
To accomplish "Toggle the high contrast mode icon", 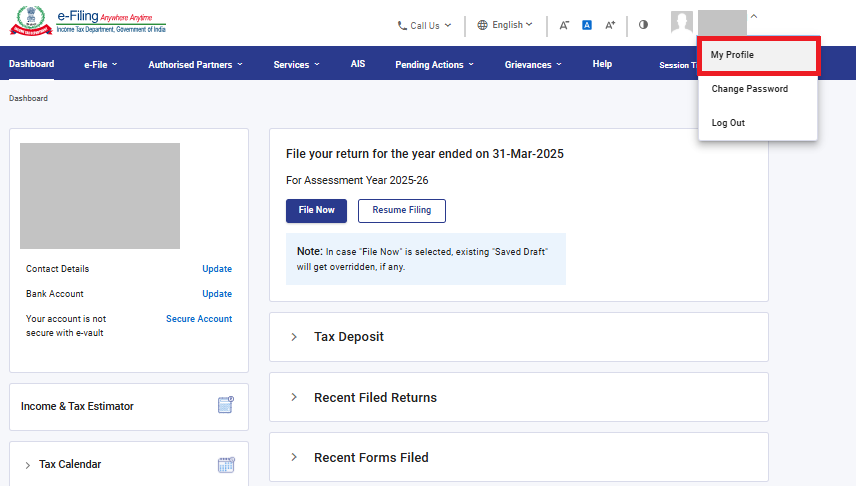I will (643, 25).
